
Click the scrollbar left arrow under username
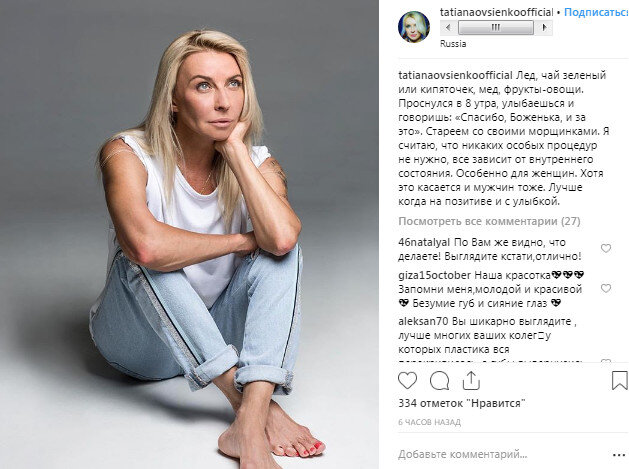(448, 28)
